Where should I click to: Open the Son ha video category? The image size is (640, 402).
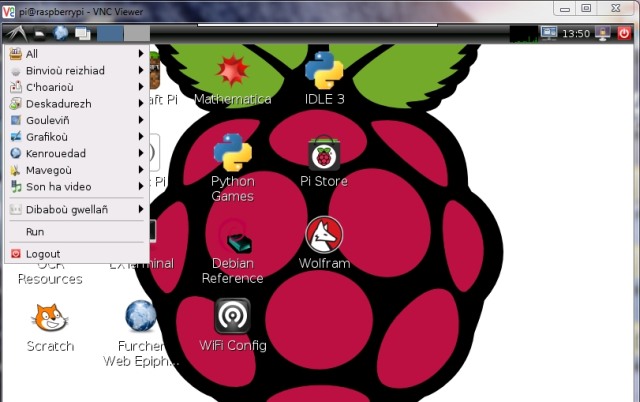76,186
